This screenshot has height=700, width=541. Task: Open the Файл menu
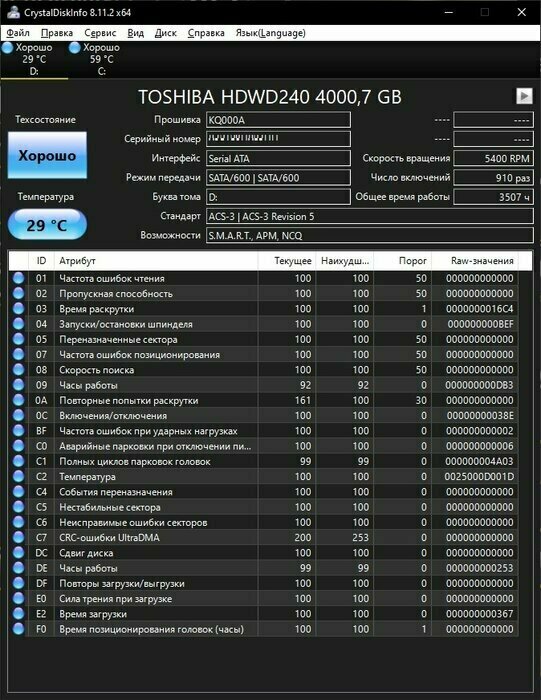(18, 33)
